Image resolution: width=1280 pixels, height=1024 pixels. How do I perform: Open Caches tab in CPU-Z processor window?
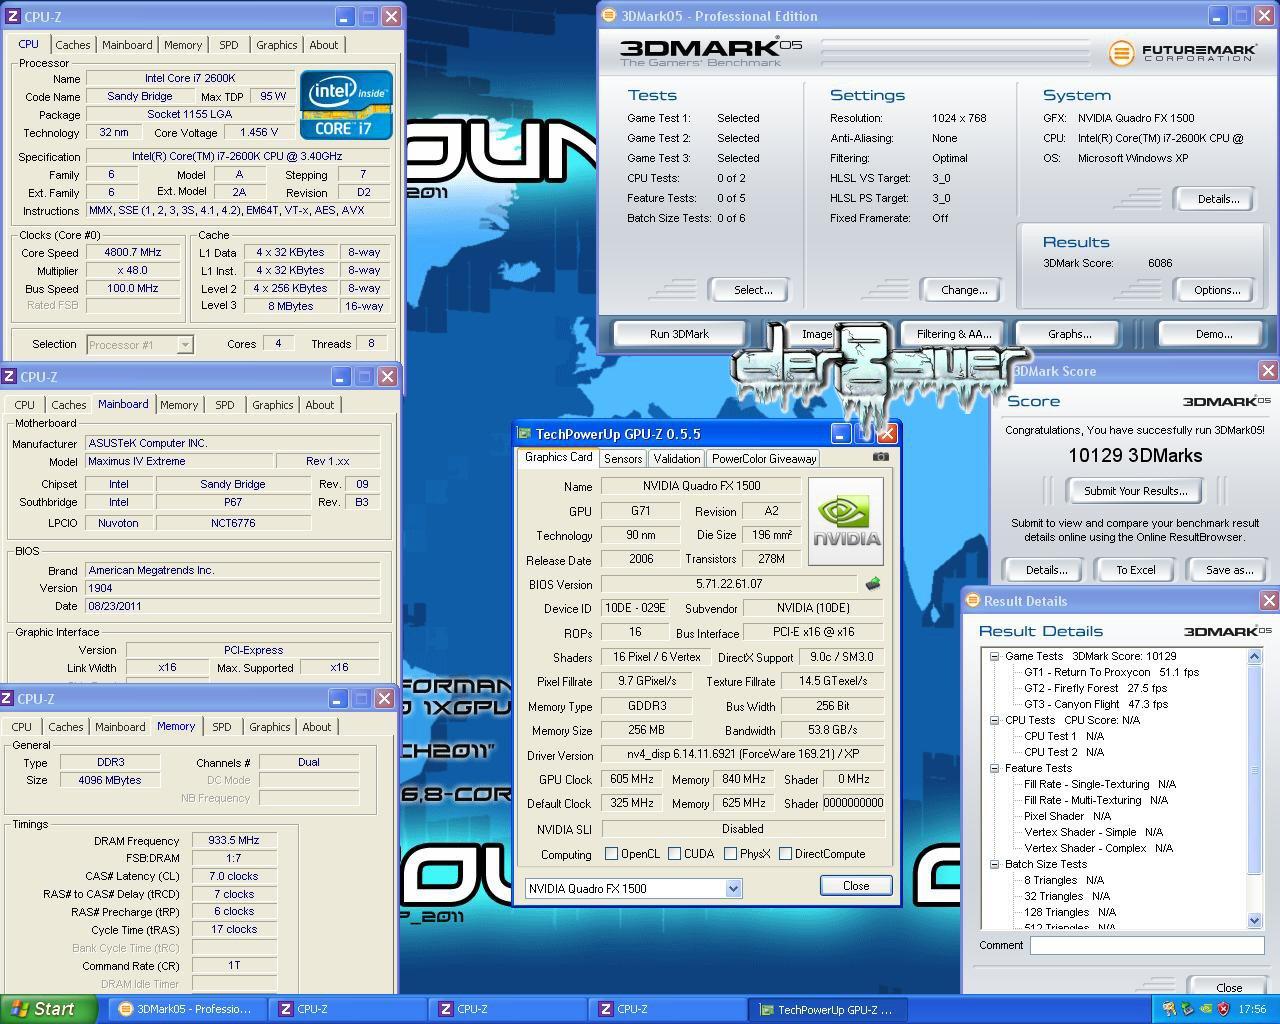pos(72,45)
